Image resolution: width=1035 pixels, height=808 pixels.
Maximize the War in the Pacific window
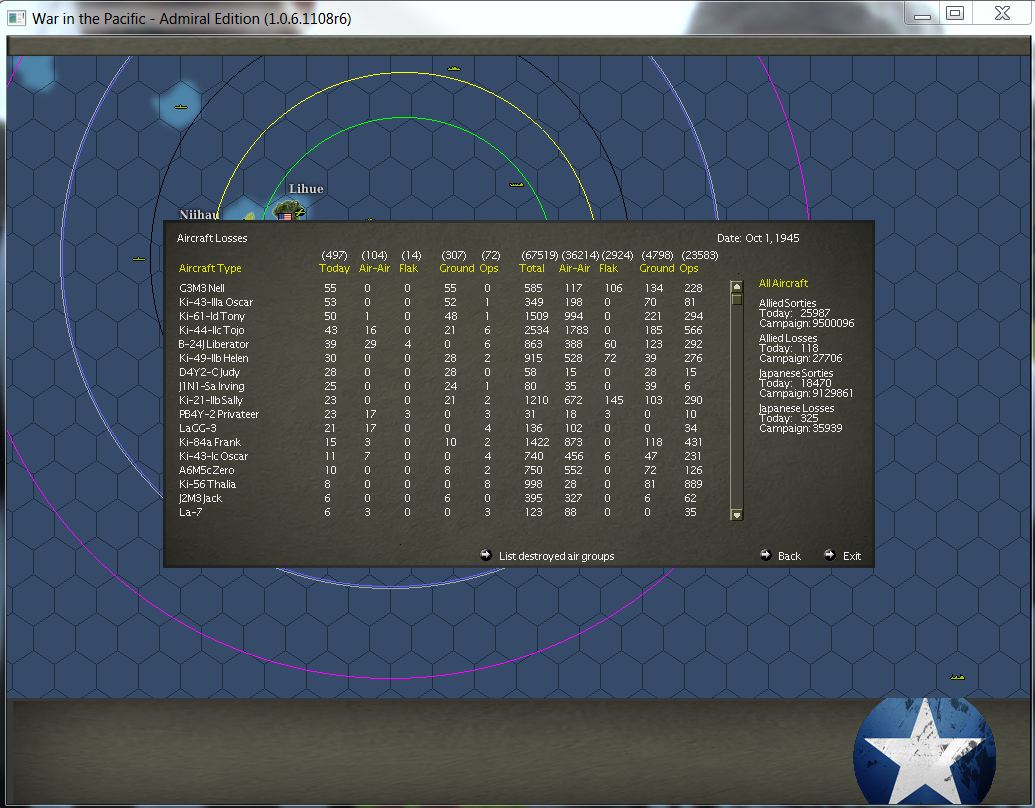[x=955, y=13]
